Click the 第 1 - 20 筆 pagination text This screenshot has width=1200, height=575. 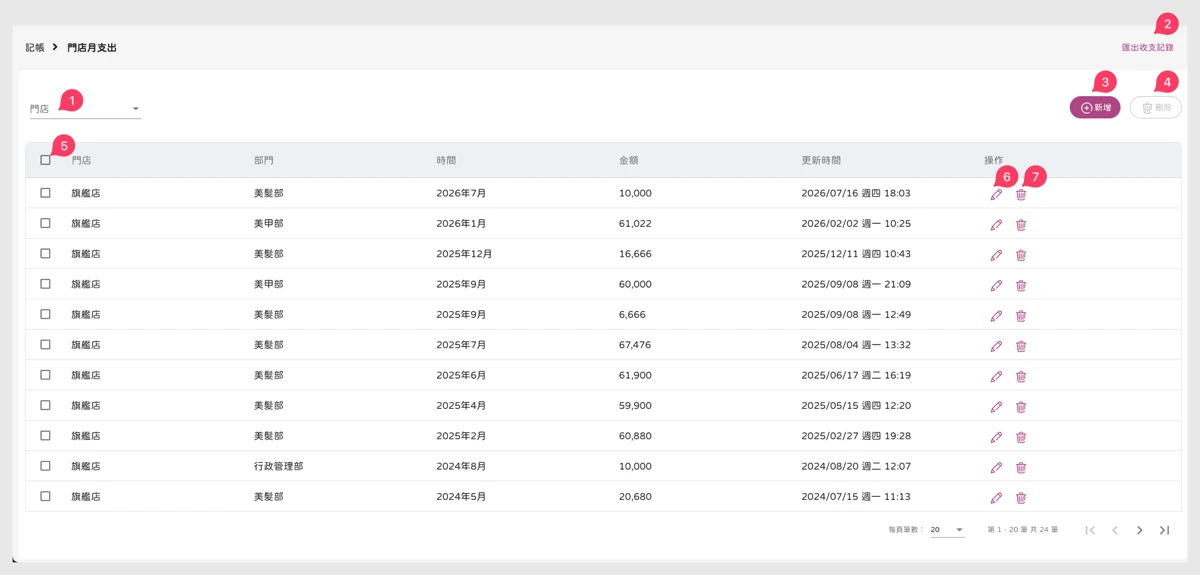(1022, 530)
